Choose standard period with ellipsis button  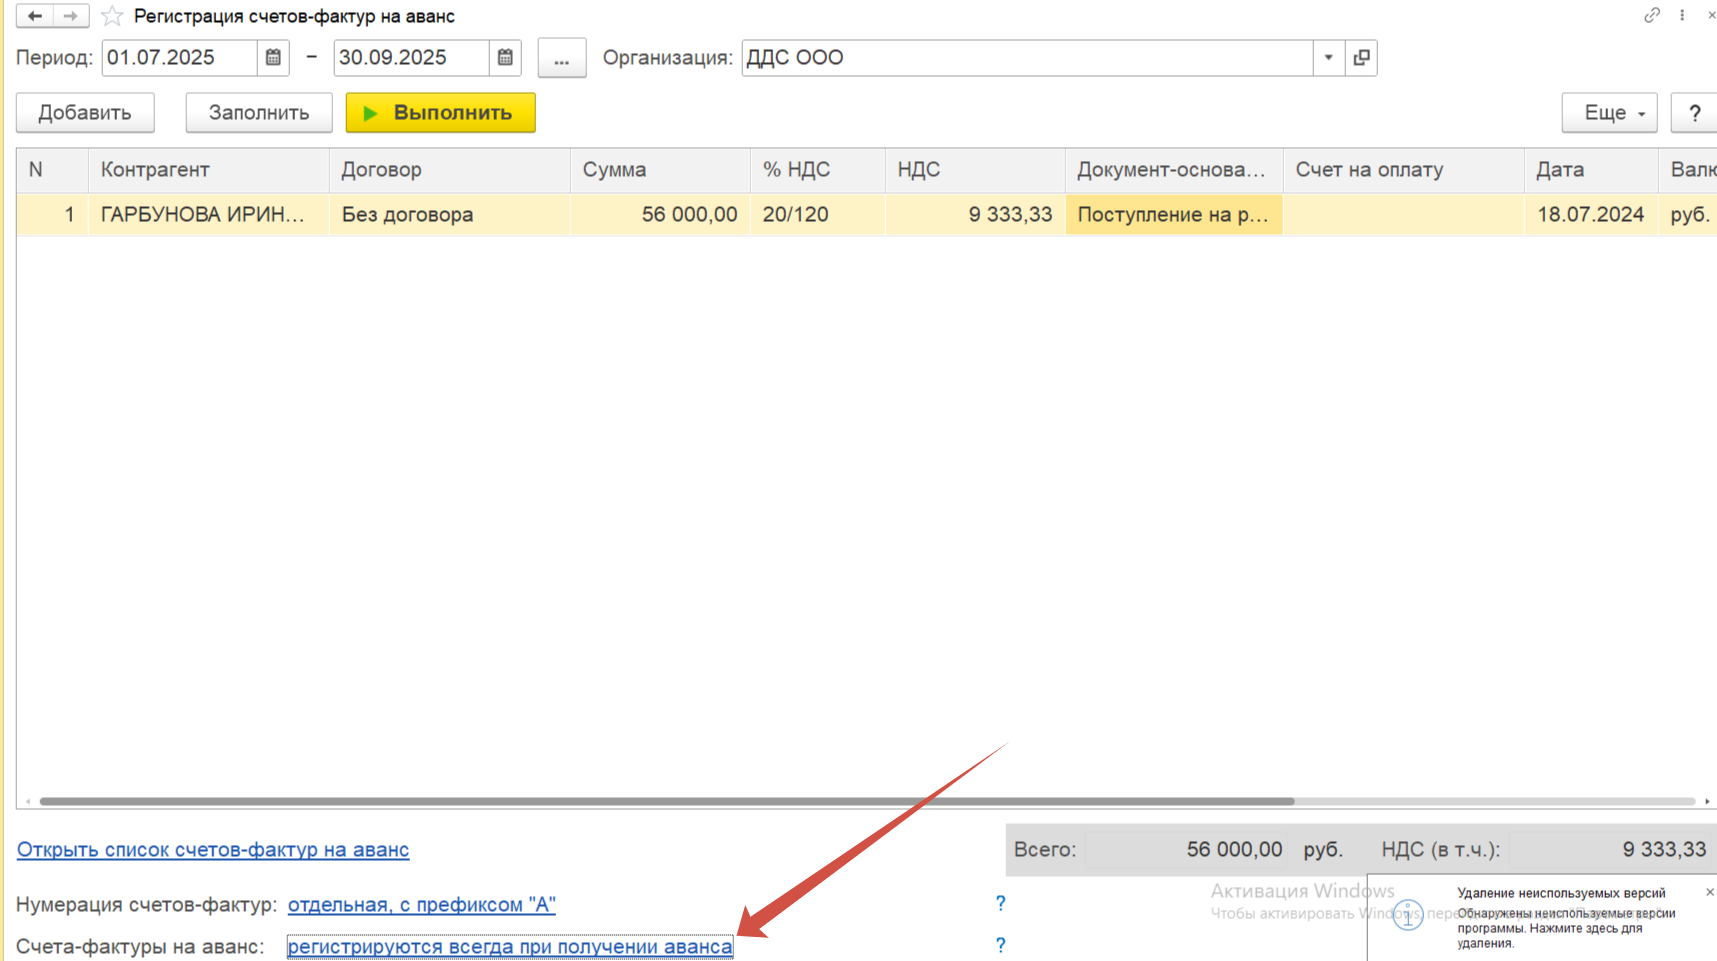(x=561, y=58)
